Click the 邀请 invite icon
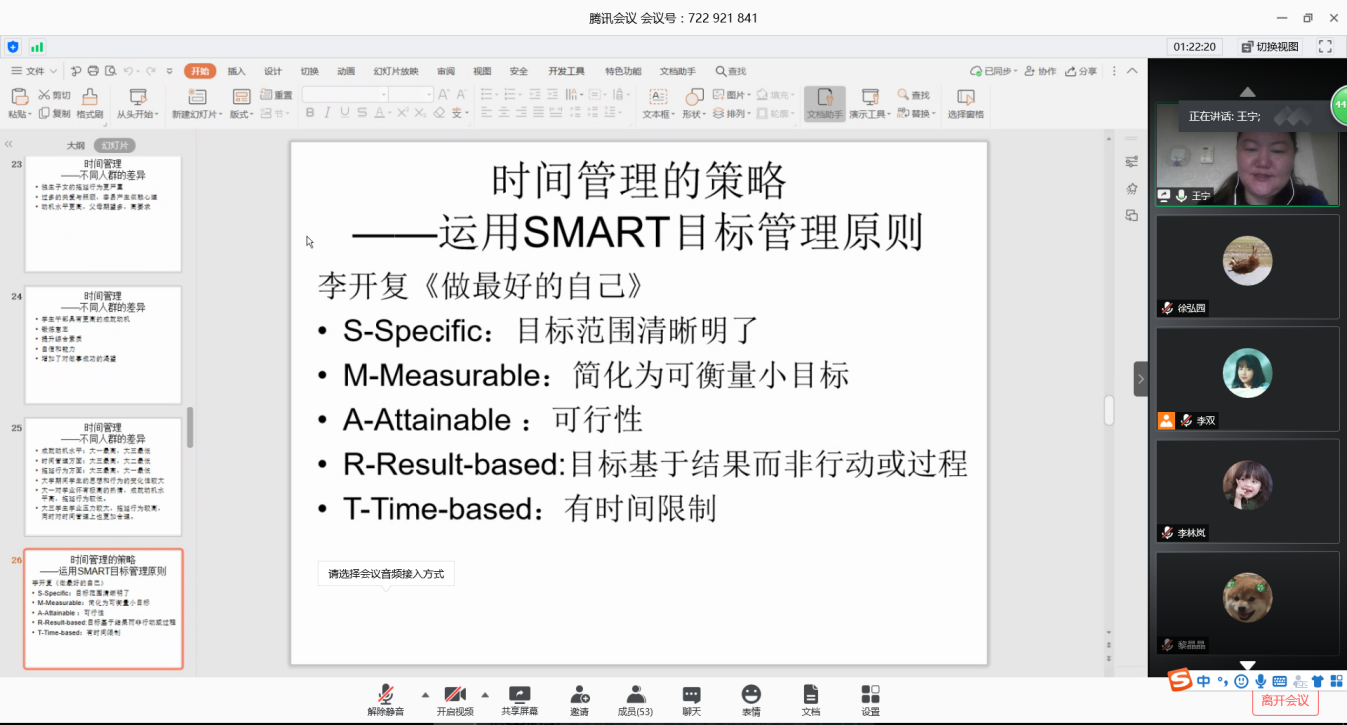 (x=579, y=700)
